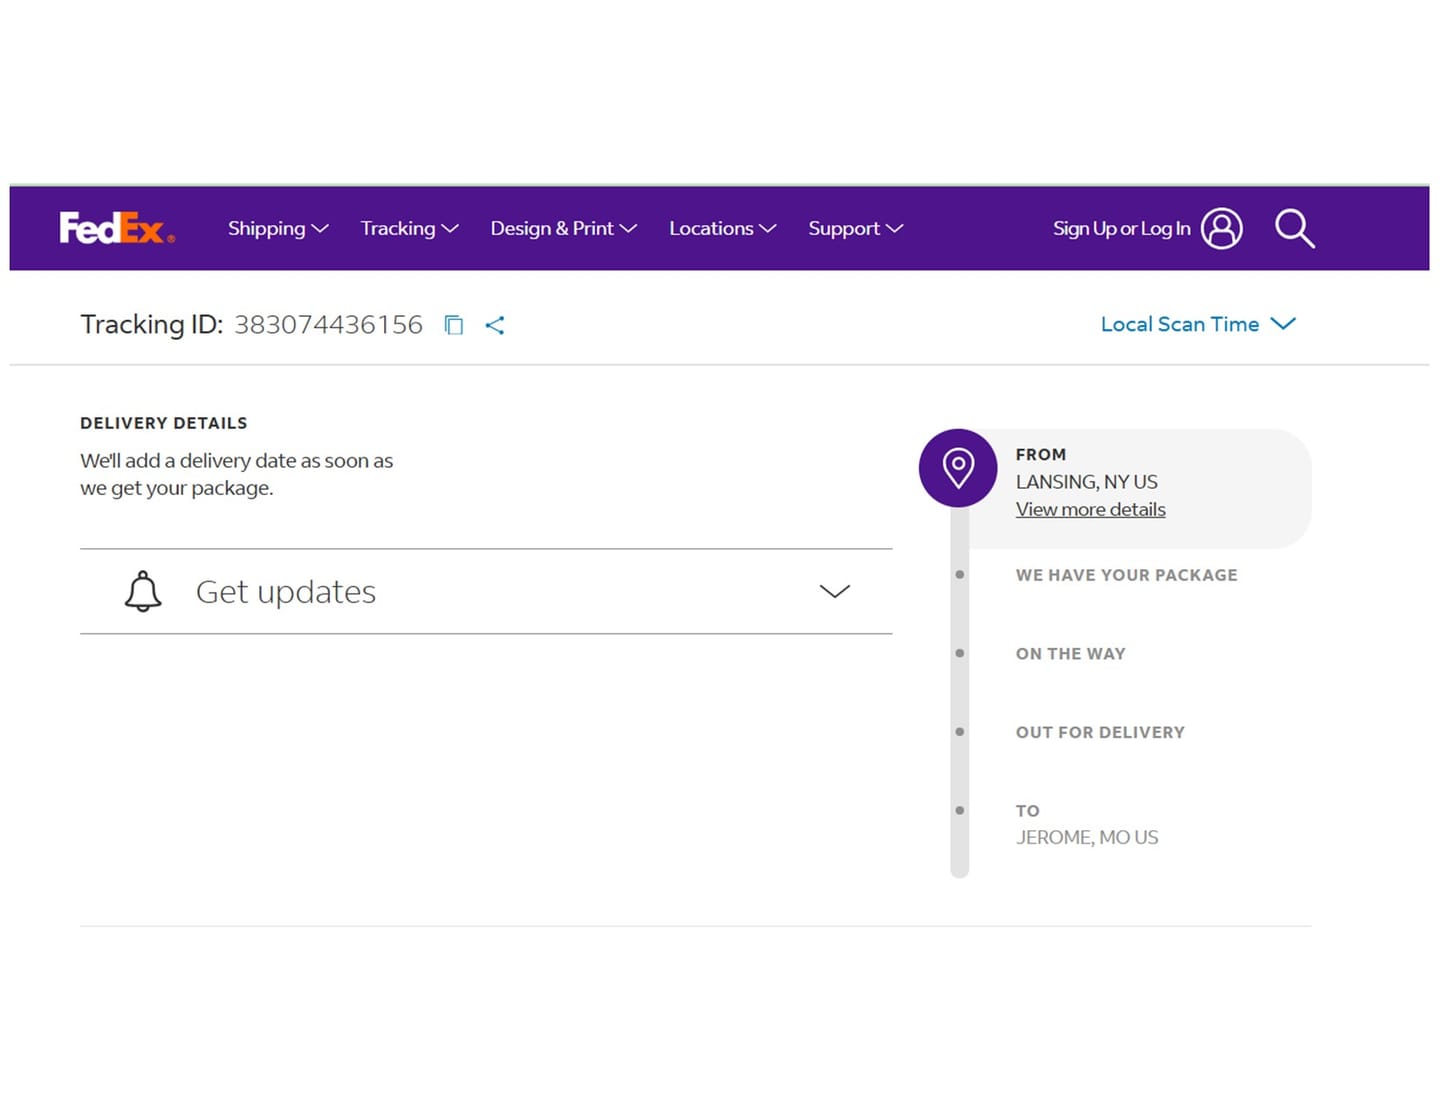1440x1113 pixels.
Task: Open the View more details link
Action: point(1090,509)
